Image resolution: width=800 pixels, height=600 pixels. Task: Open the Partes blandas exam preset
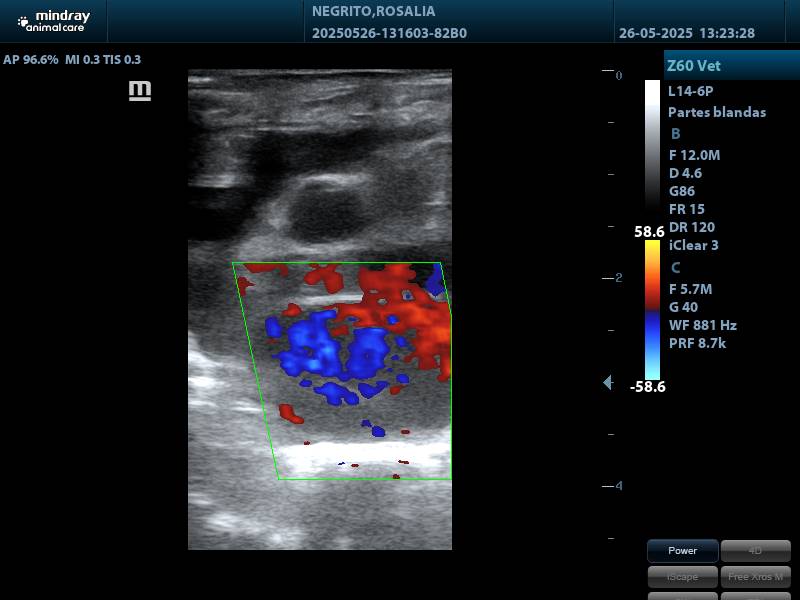pyautogui.click(x=717, y=112)
